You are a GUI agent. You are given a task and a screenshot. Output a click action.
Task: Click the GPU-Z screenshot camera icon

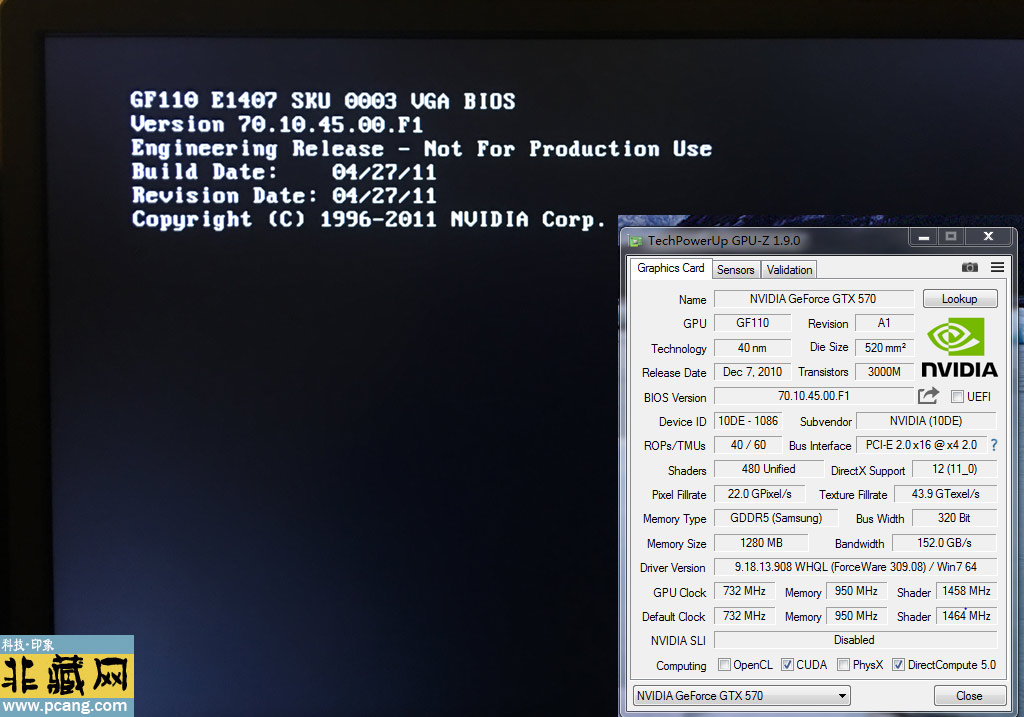pyautogui.click(x=970, y=267)
